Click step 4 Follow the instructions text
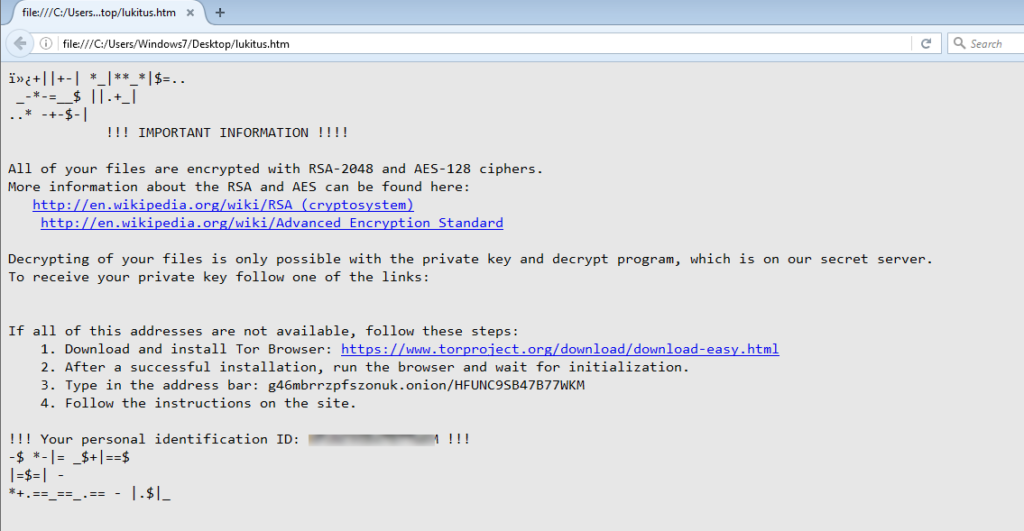The height and width of the screenshot is (531, 1024). (x=199, y=403)
